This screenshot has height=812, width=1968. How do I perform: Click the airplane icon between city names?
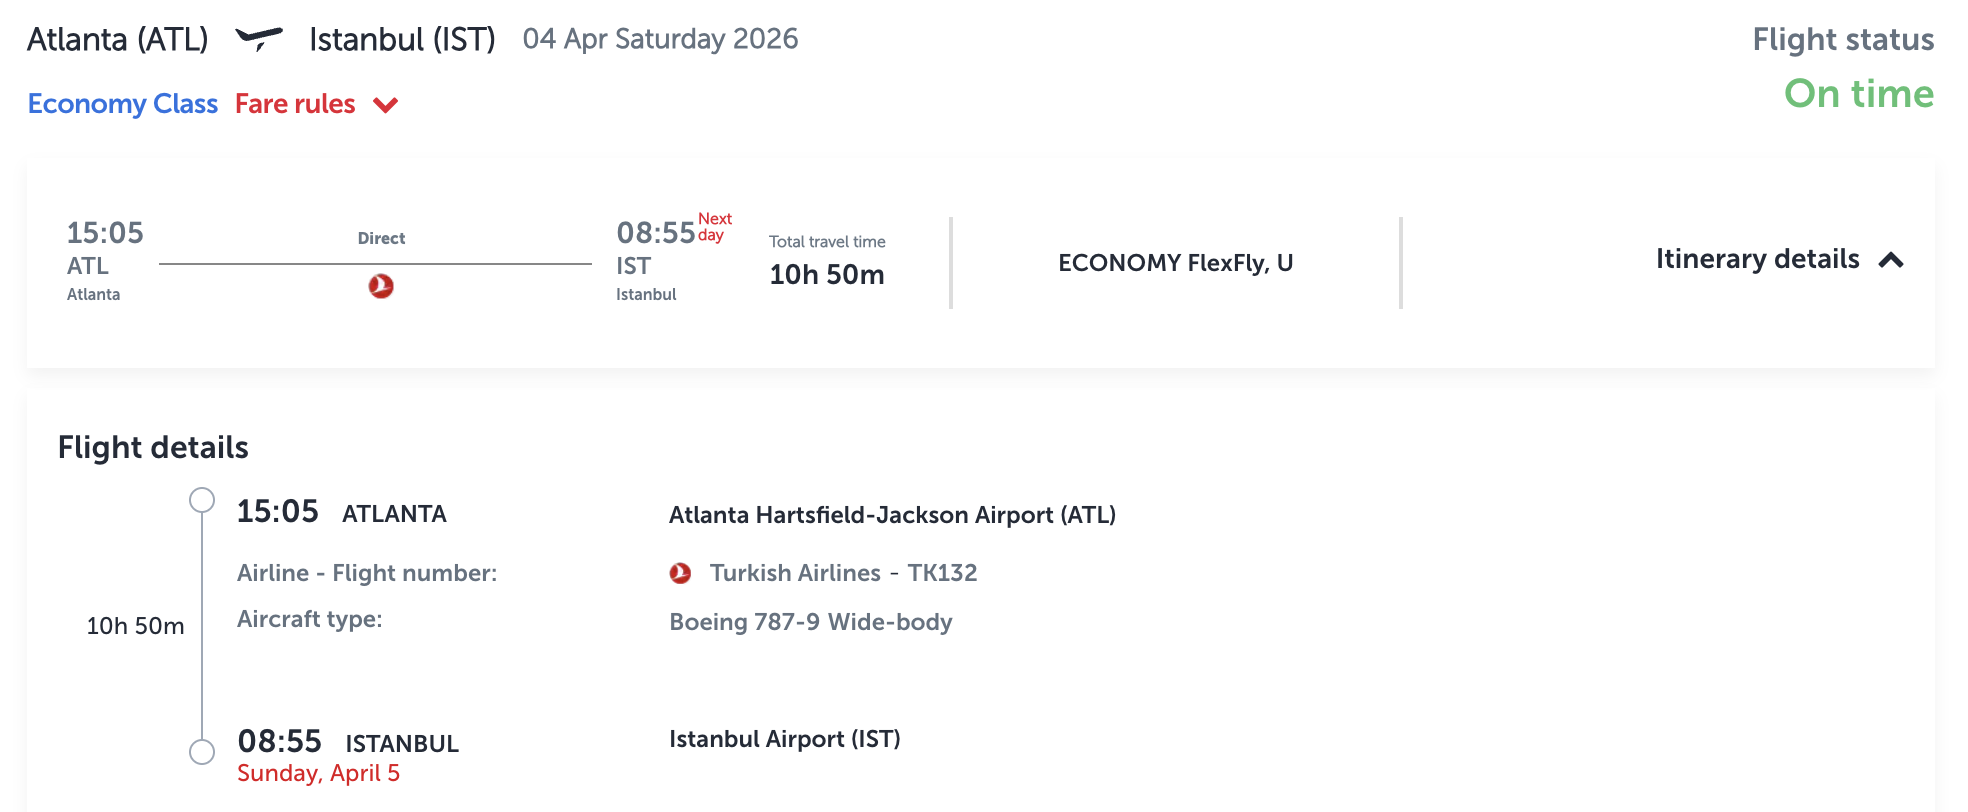(259, 39)
